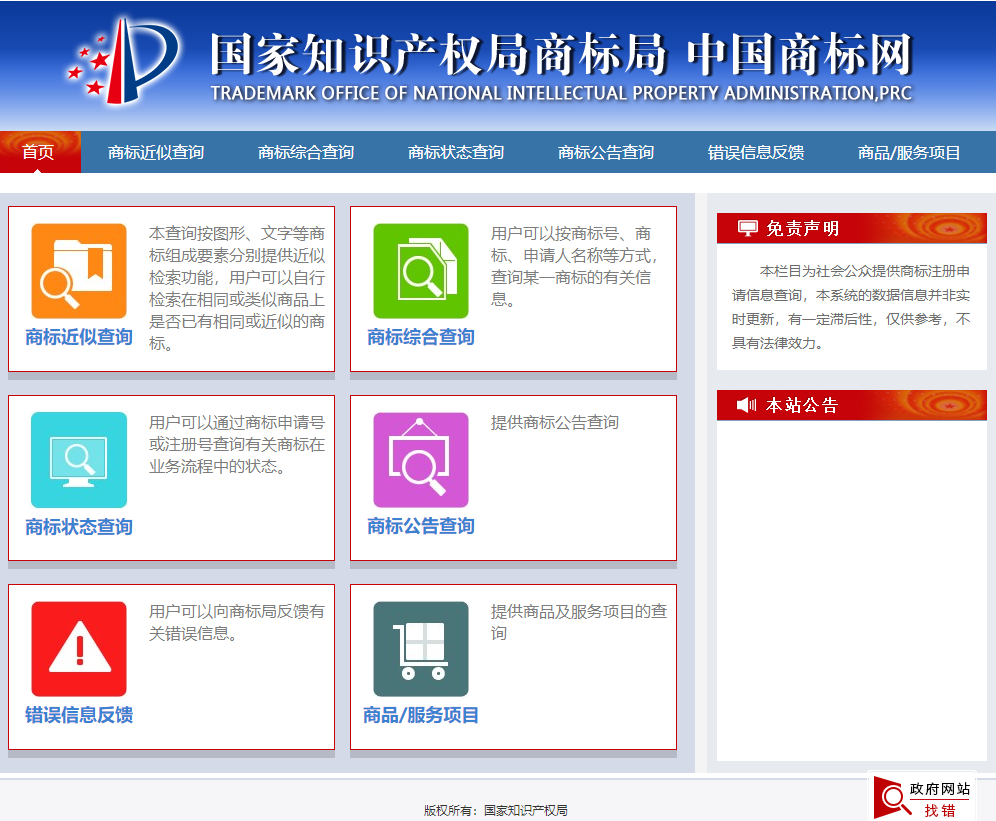Screen dimensions: 996x821
Task: Click the blue 商标近似查询 card title link
Action: (79, 337)
